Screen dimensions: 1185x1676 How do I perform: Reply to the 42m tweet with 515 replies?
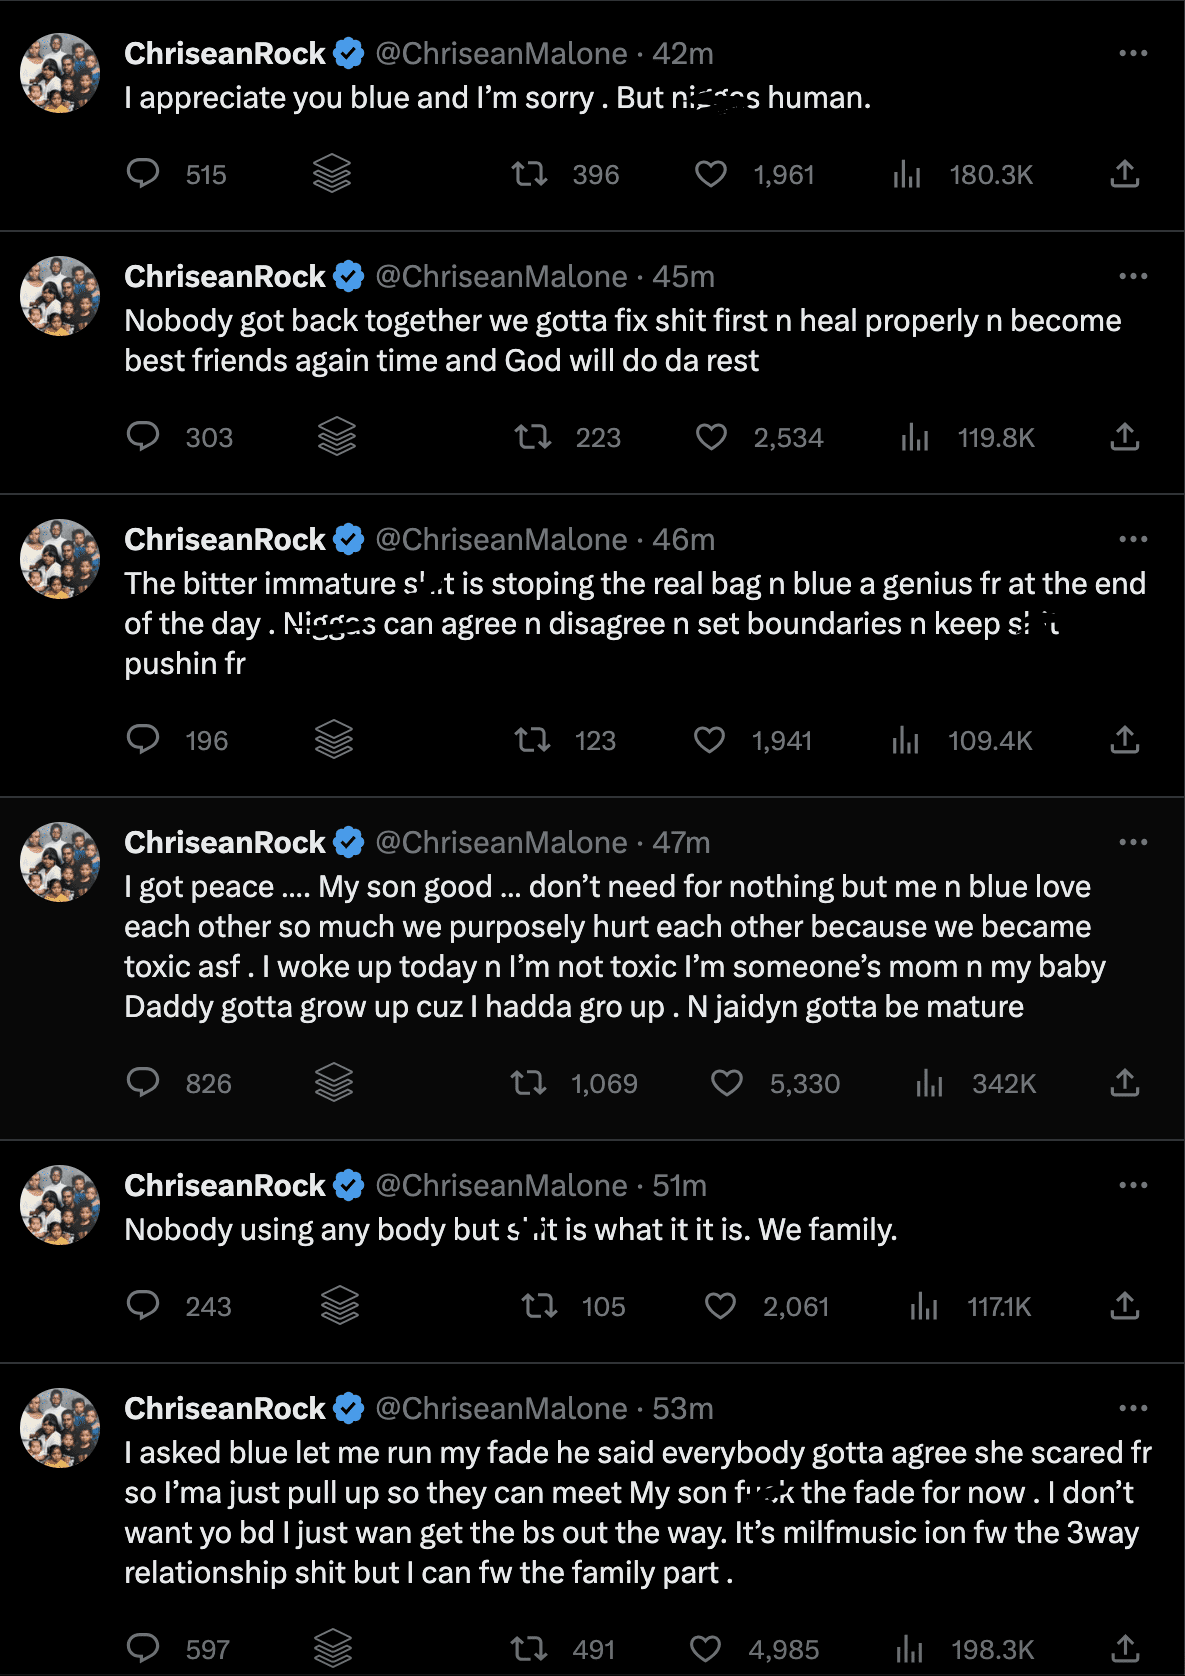point(143,174)
